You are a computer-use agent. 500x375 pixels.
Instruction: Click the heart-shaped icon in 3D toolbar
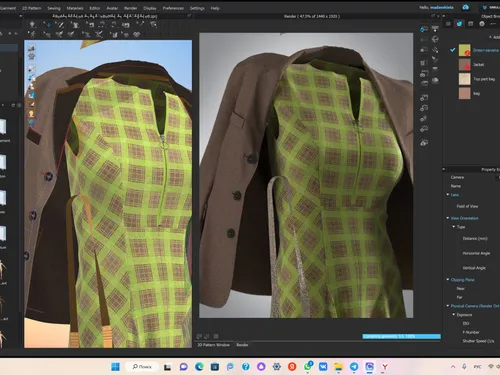point(137,34)
